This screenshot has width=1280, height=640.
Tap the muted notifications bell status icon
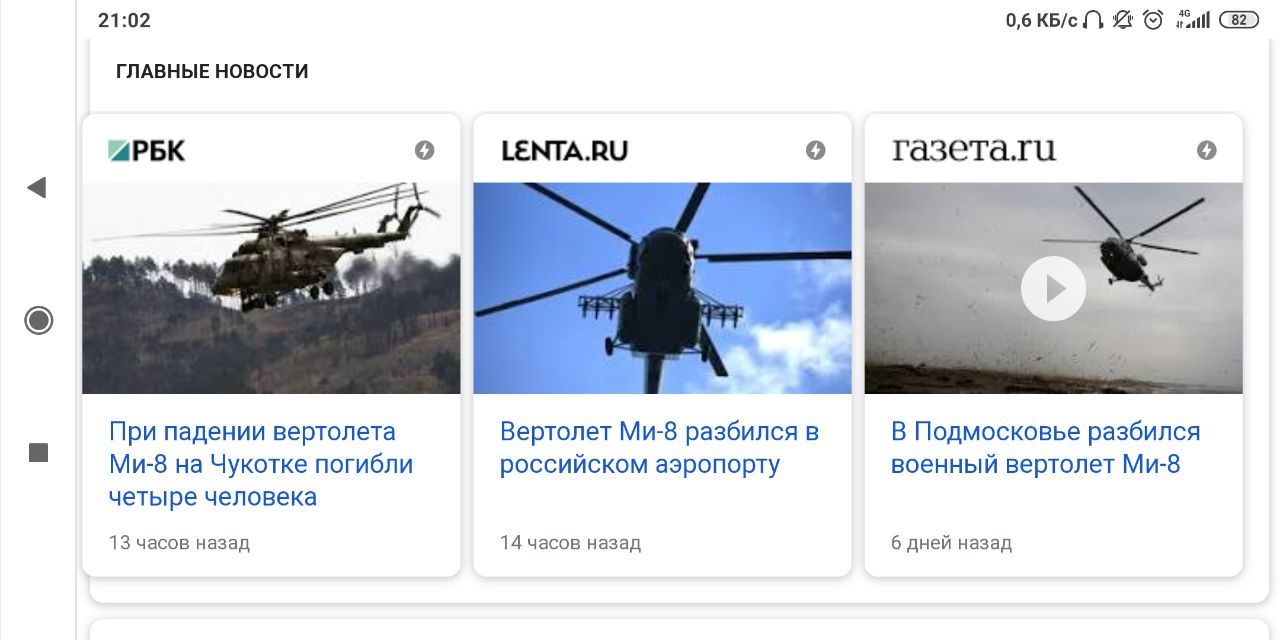(1122, 20)
